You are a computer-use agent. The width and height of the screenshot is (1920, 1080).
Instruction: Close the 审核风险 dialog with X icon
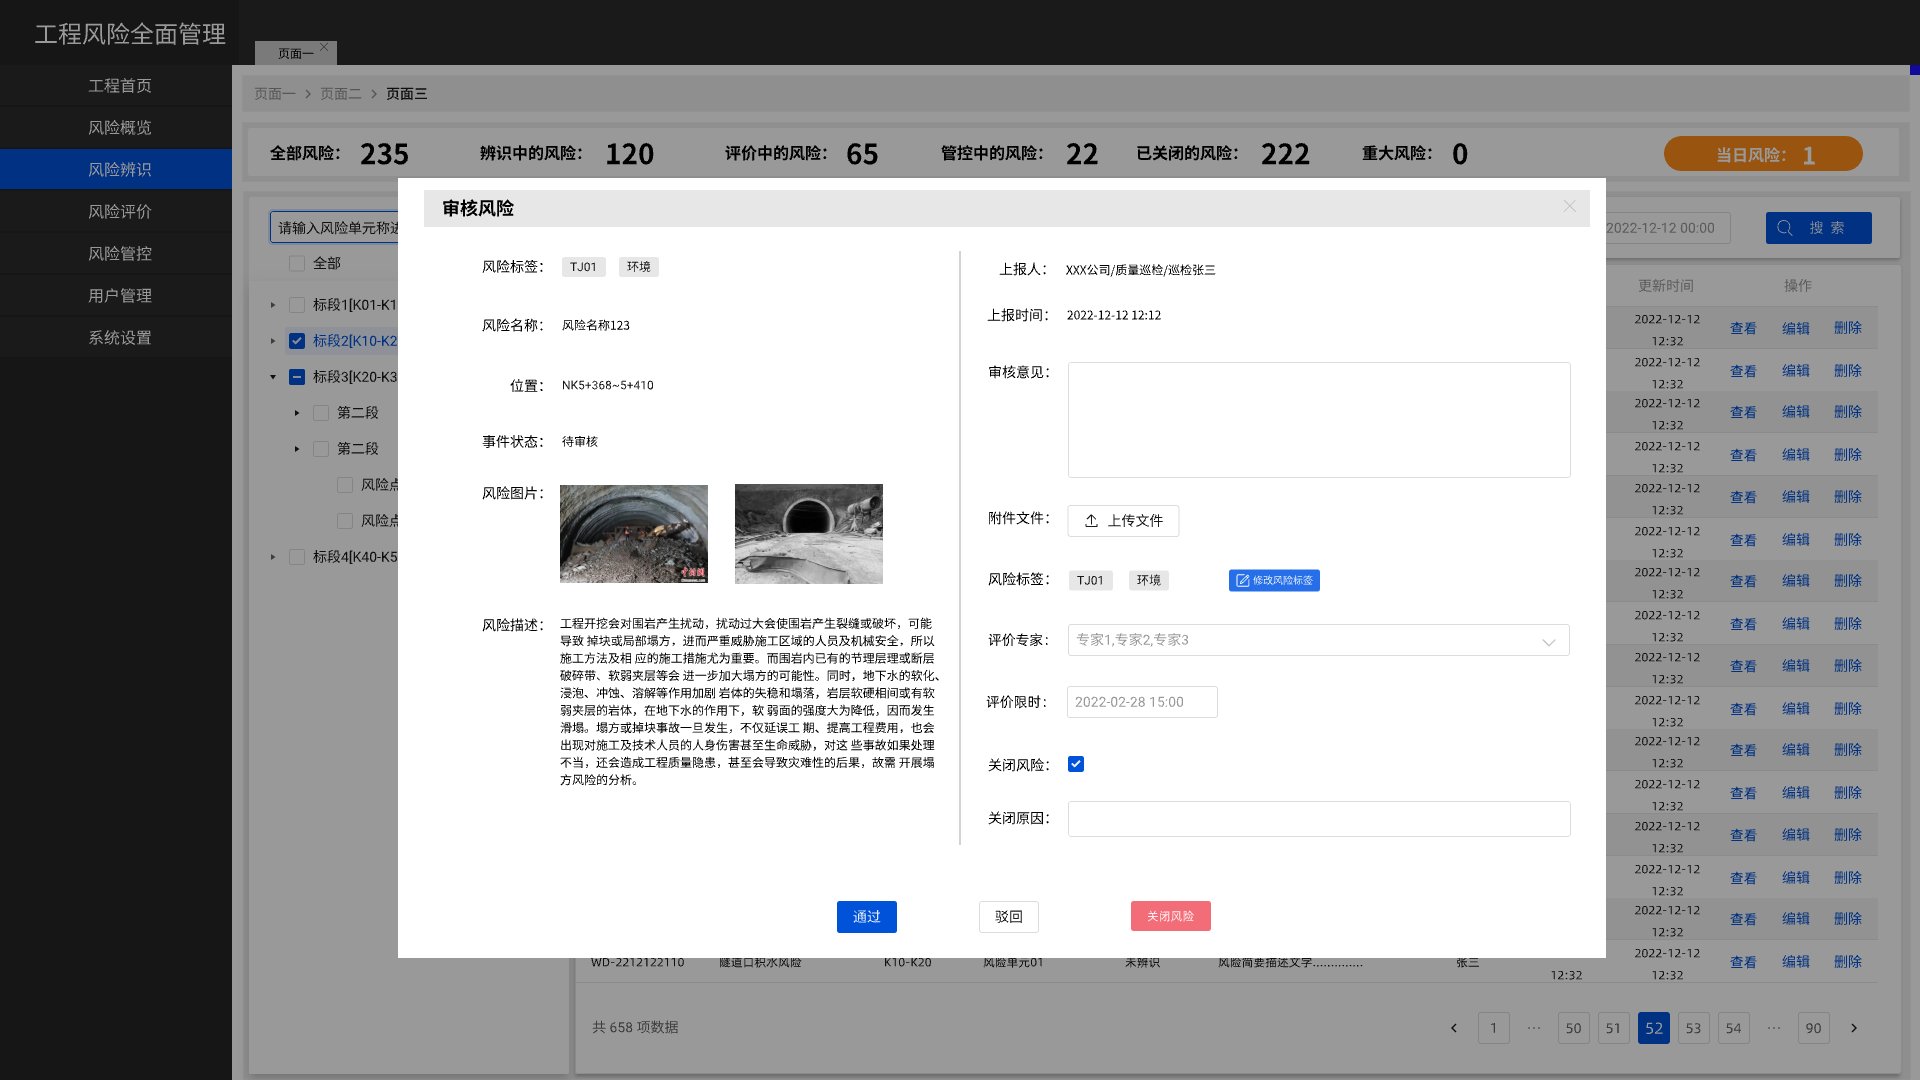(1569, 206)
